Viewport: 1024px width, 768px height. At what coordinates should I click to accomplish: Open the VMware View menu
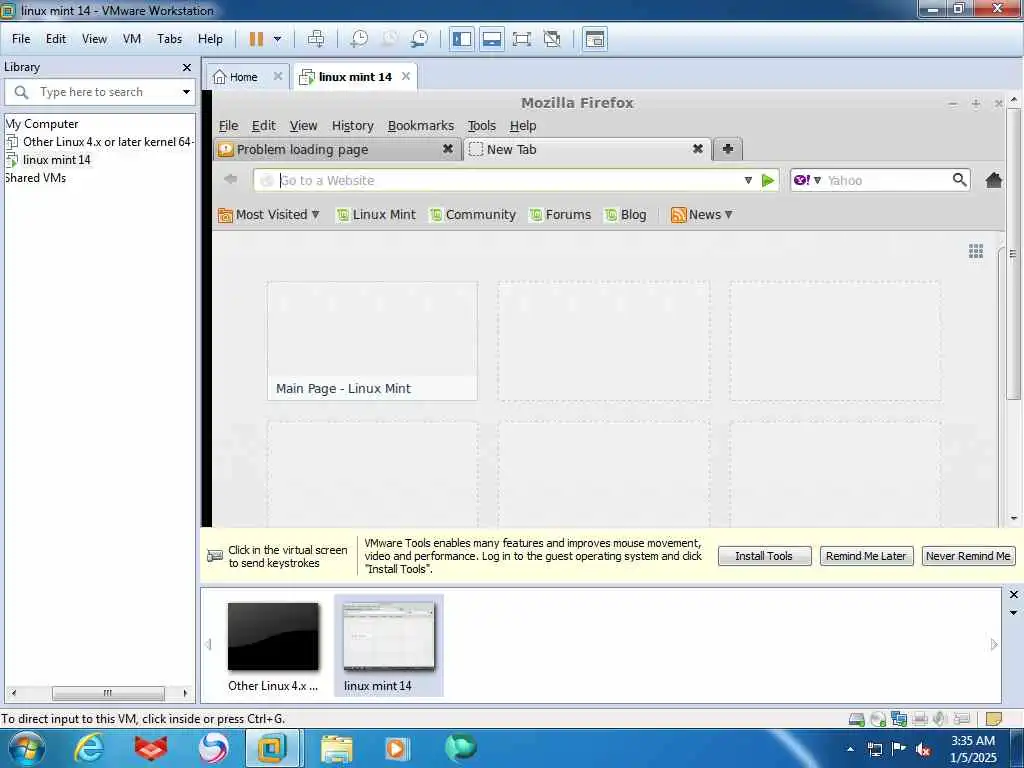click(94, 39)
